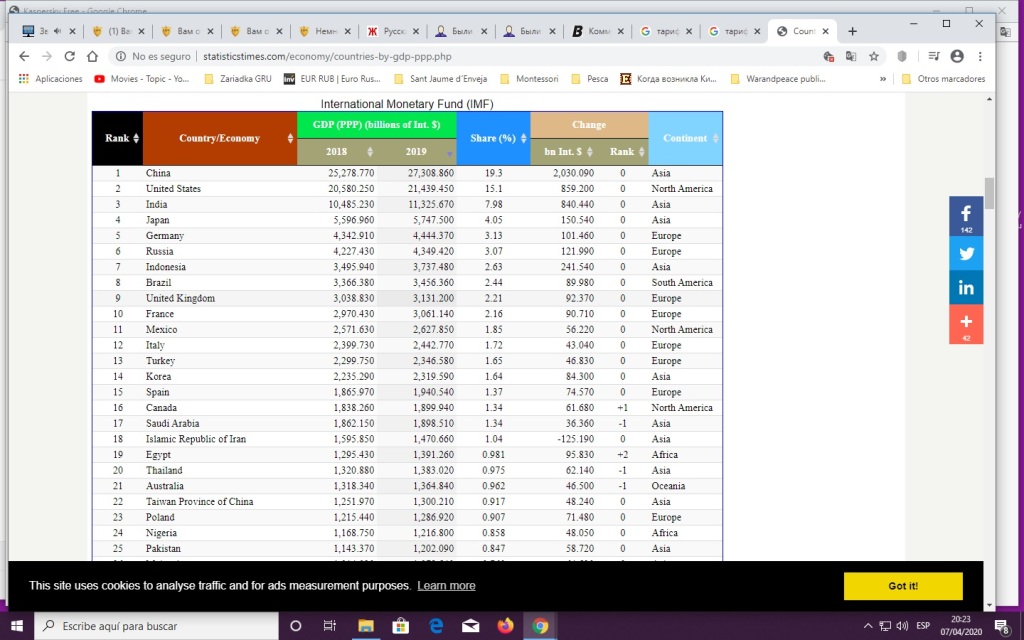Share page on Facebook sidebar icon
This screenshot has width=1024, height=640.
coord(966,216)
